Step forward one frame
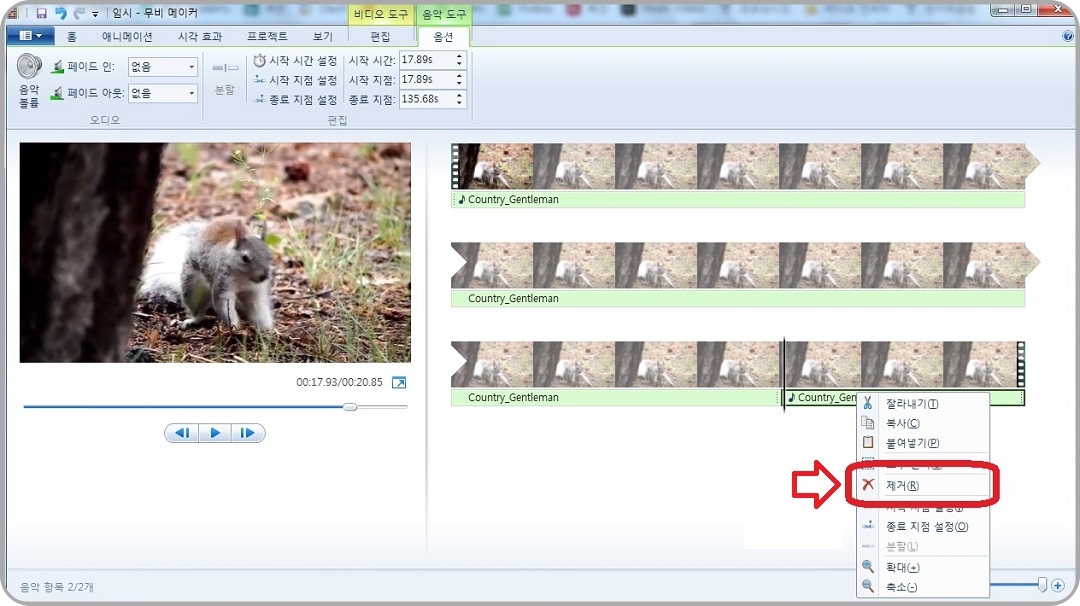1080x606 pixels. [247, 433]
